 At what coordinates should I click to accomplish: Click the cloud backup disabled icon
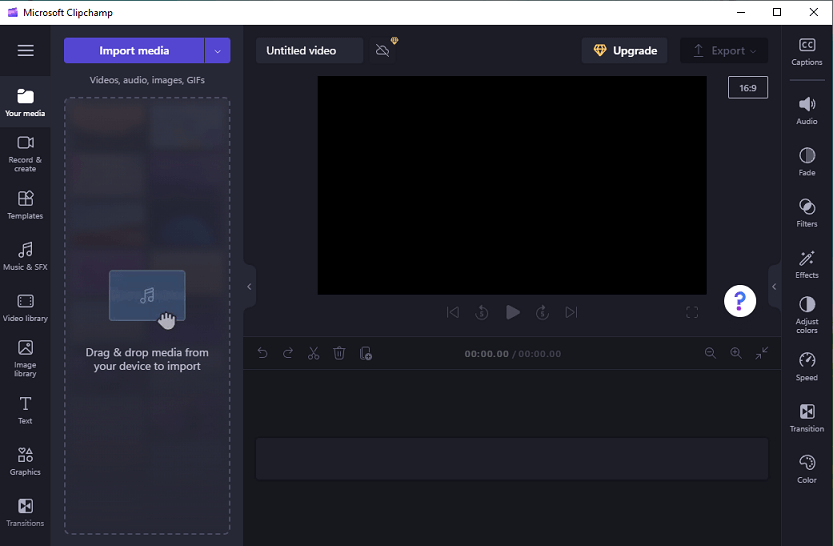tap(382, 50)
